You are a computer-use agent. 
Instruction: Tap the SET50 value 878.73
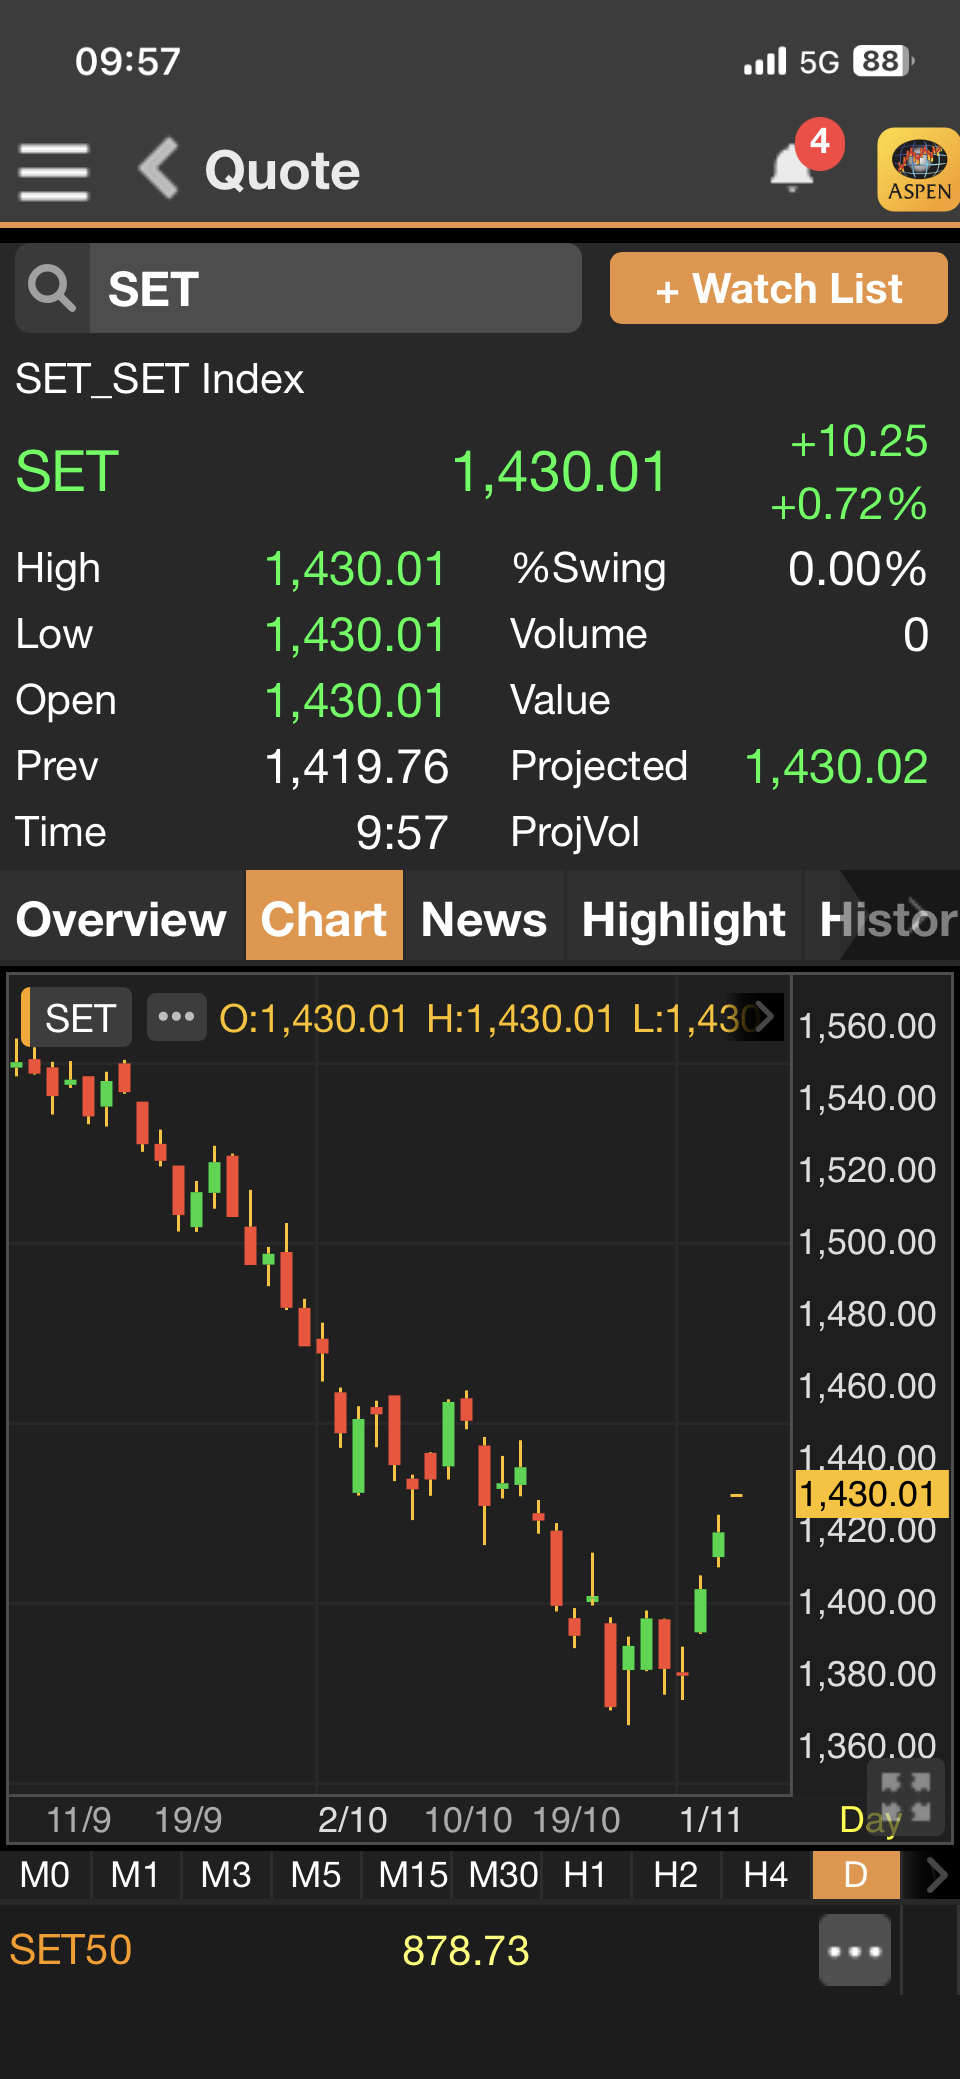(x=466, y=1950)
